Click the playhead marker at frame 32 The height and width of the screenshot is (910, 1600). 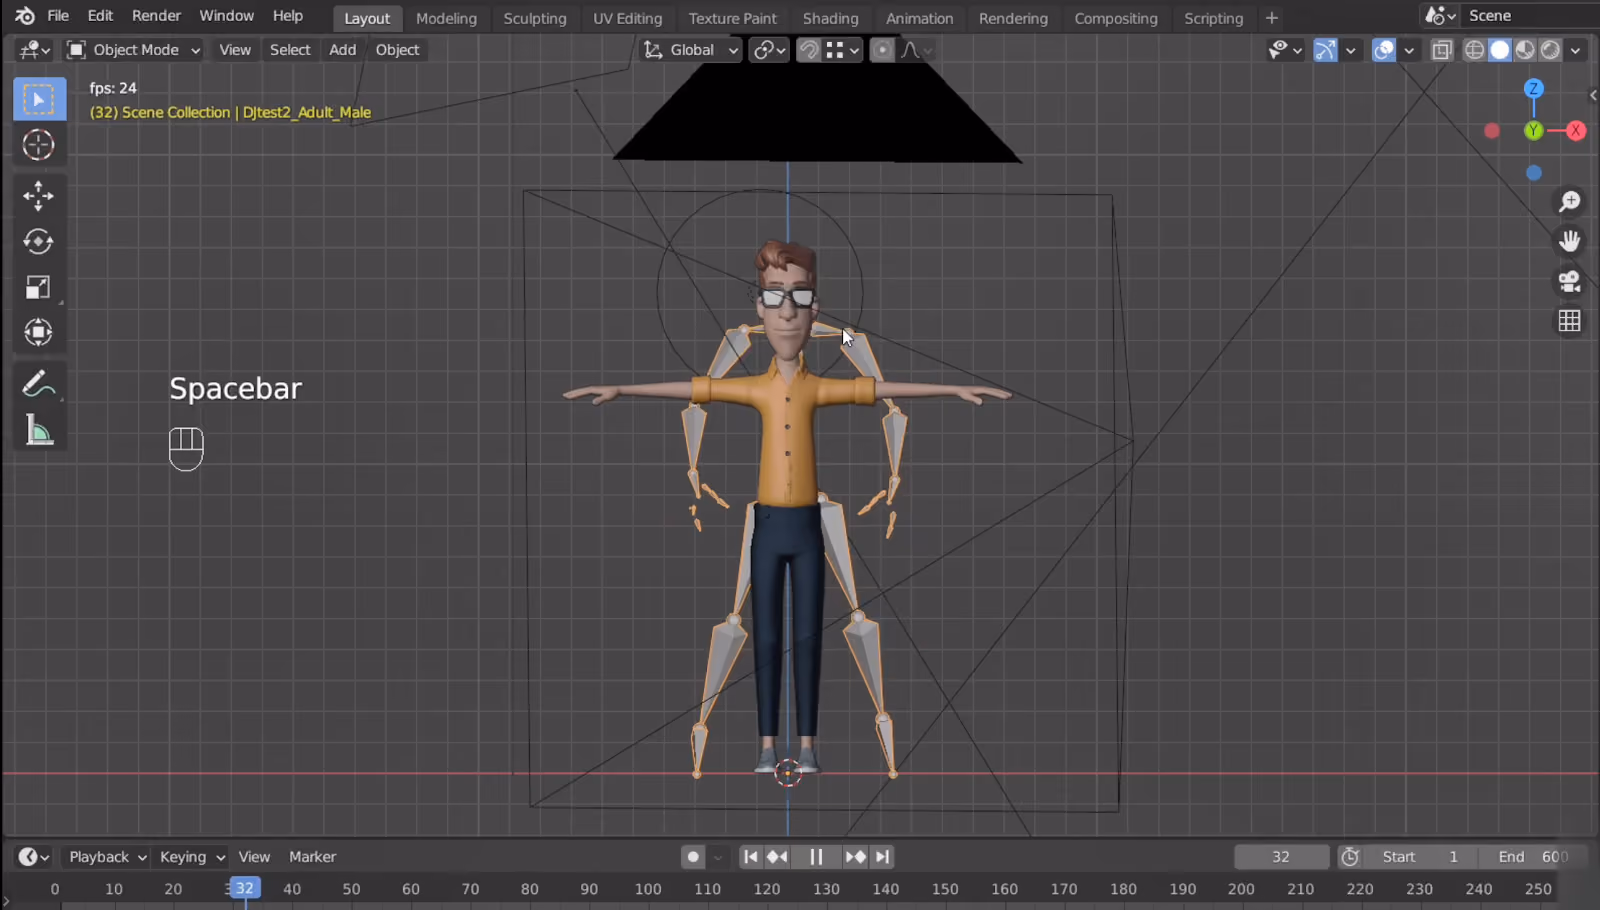point(244,888)
